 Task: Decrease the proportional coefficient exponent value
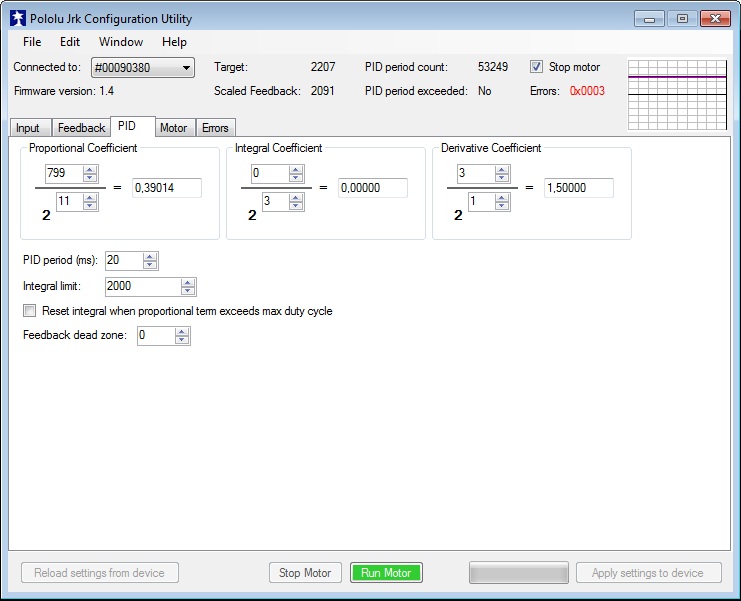tap(90, 206)
